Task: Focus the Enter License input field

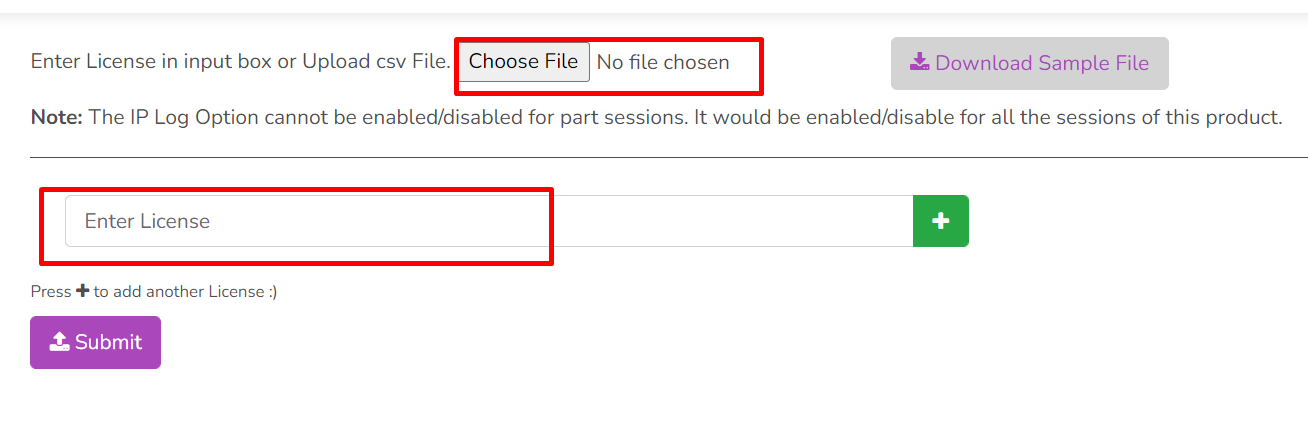Action: 489,221
